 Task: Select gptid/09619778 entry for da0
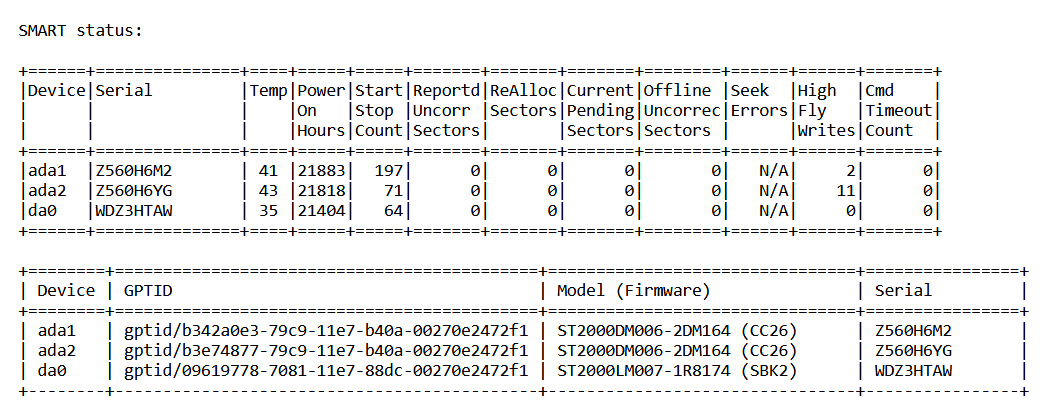click(326, 371)
